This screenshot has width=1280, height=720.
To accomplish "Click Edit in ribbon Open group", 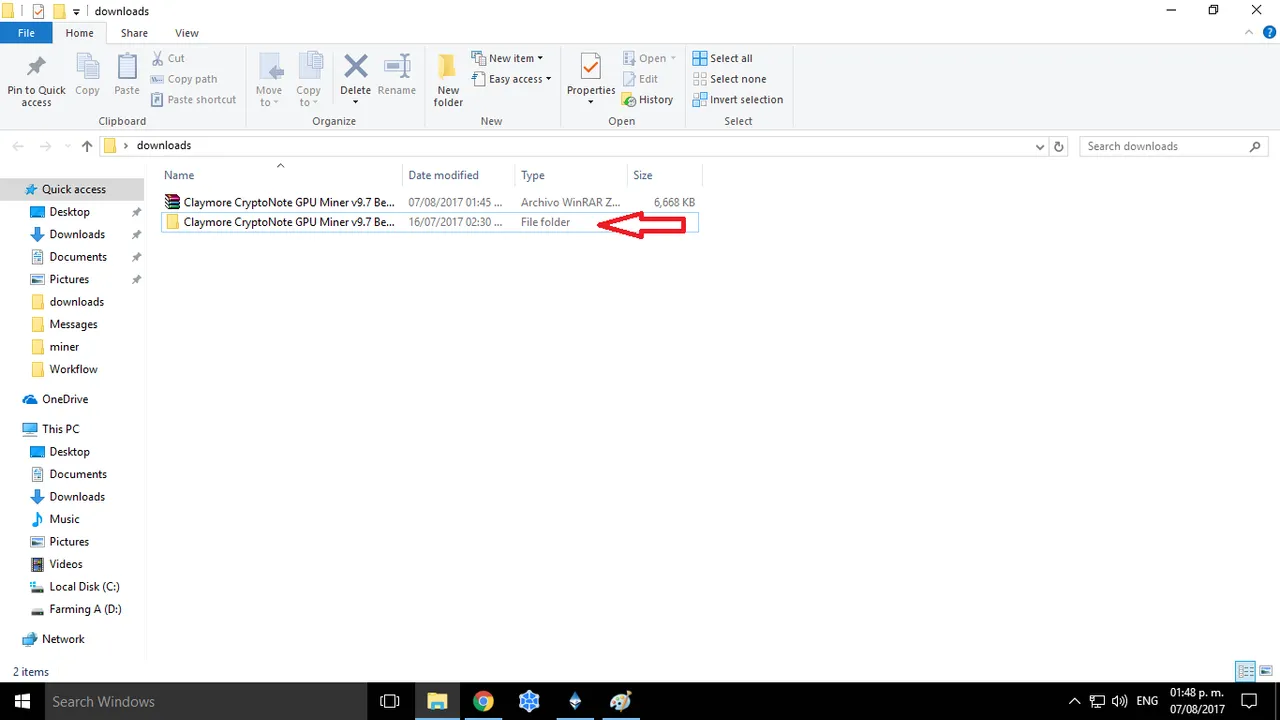I will point(640,79).
